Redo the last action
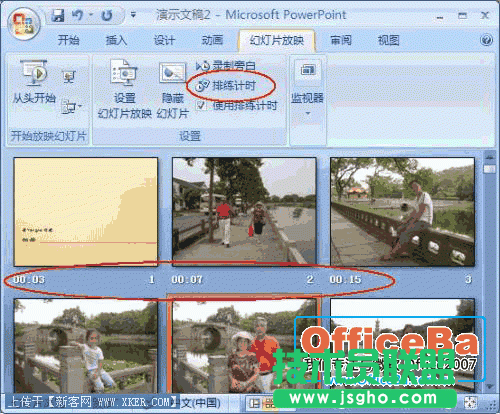This screenshot has height=414, width=500. click(x=107, y=15)
